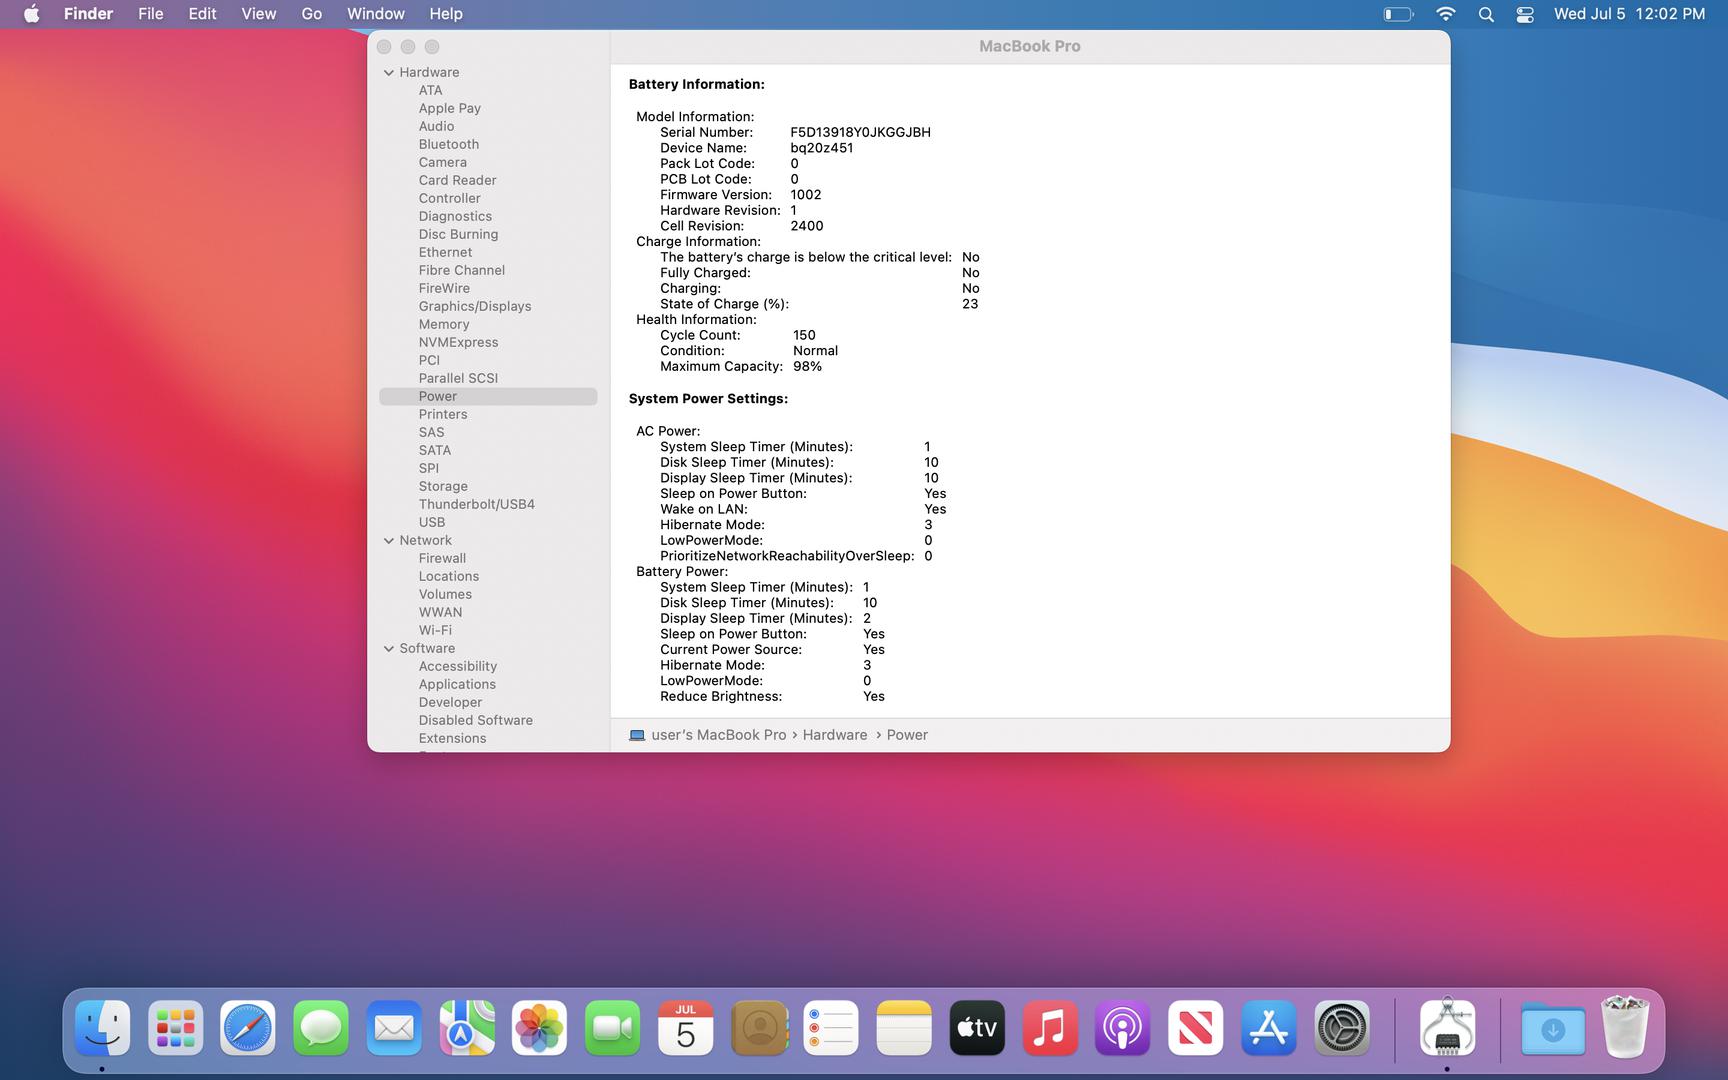The image size is (1728, 1080).
Task: Select Audio in the sidebar
Action: pyautogui.click(x=436, y=126)
